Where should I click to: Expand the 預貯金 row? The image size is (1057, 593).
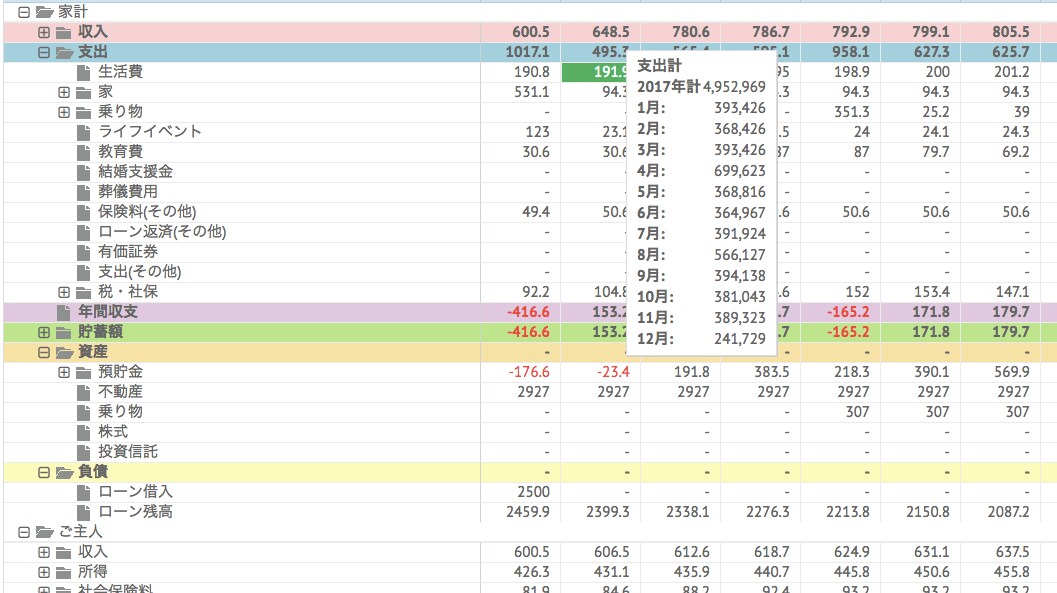[64, 372]
